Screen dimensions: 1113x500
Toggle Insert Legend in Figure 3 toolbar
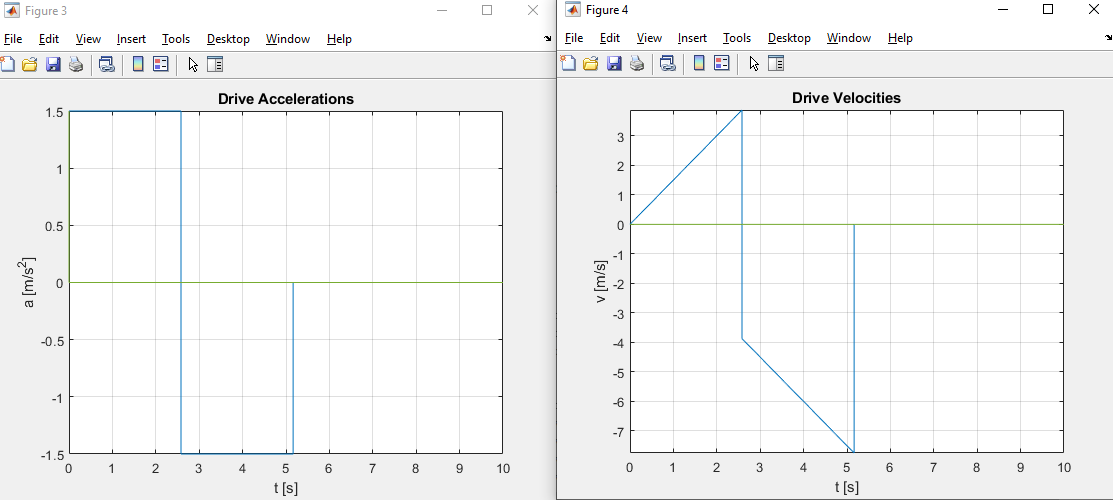160,65
